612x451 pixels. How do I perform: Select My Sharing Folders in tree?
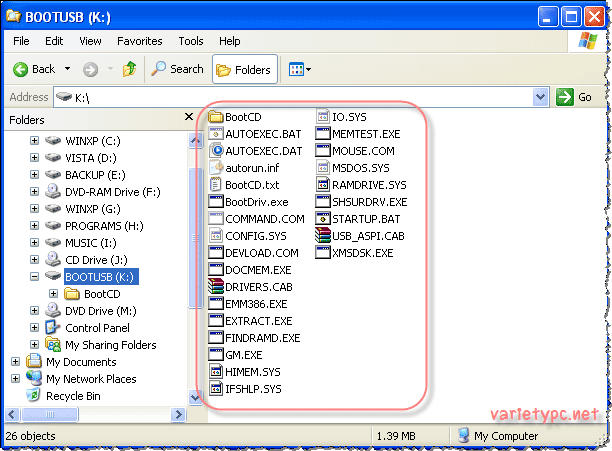tap(110, 345)
